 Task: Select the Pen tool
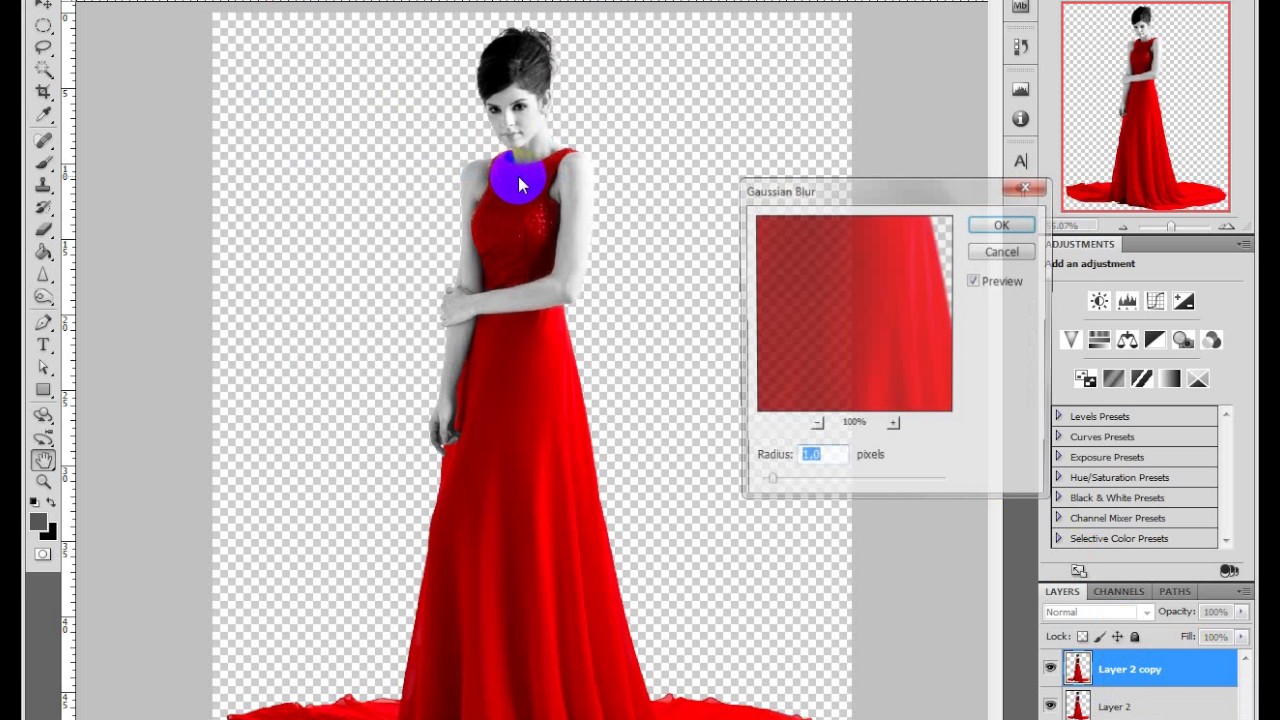(43, 323)
